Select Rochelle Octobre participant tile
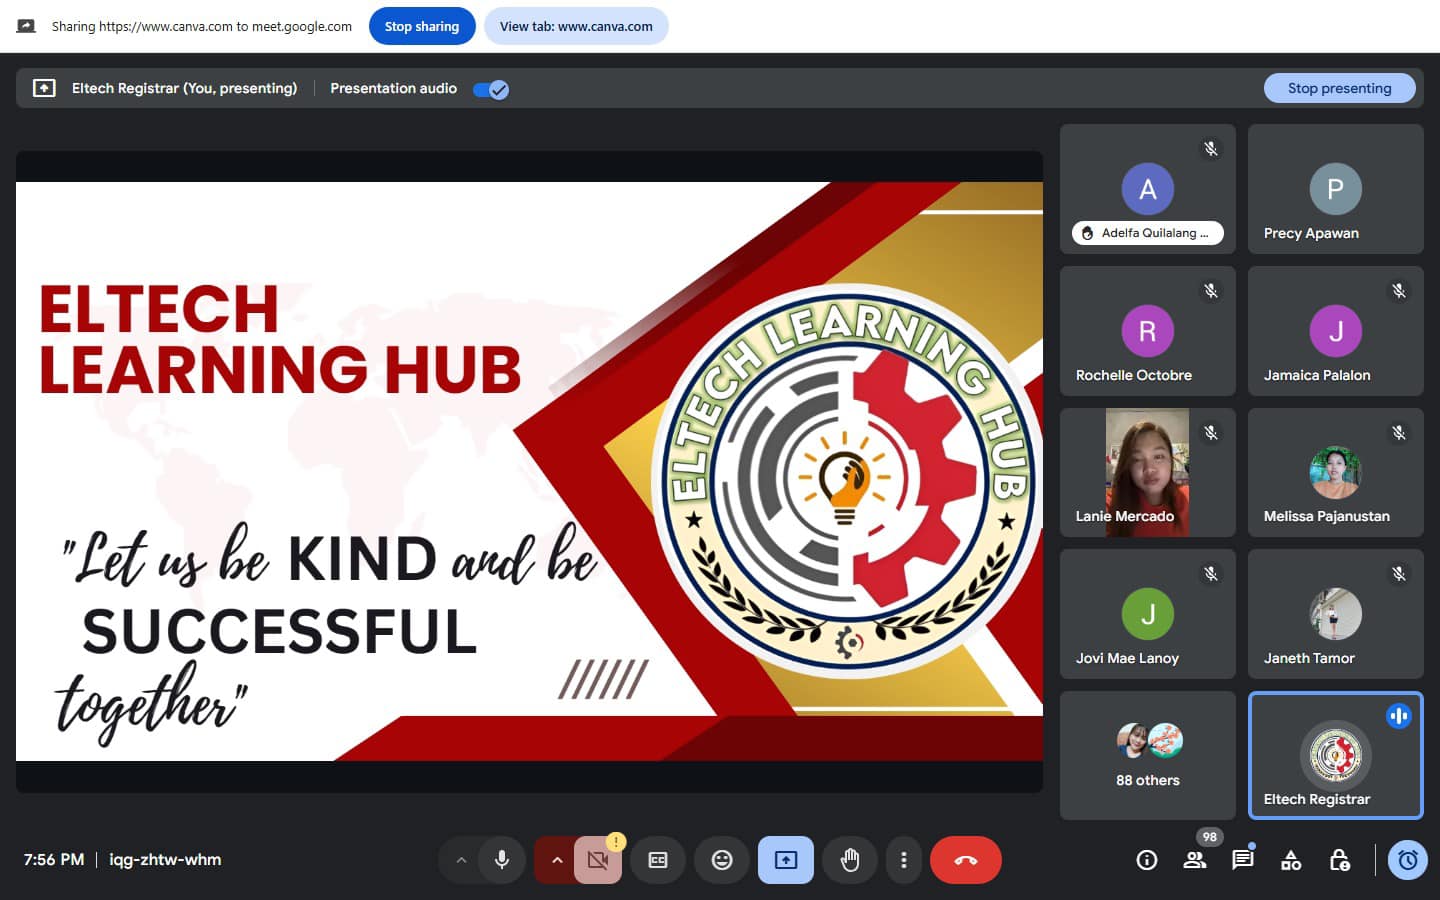1440x900 pixels. [1148, 331]
